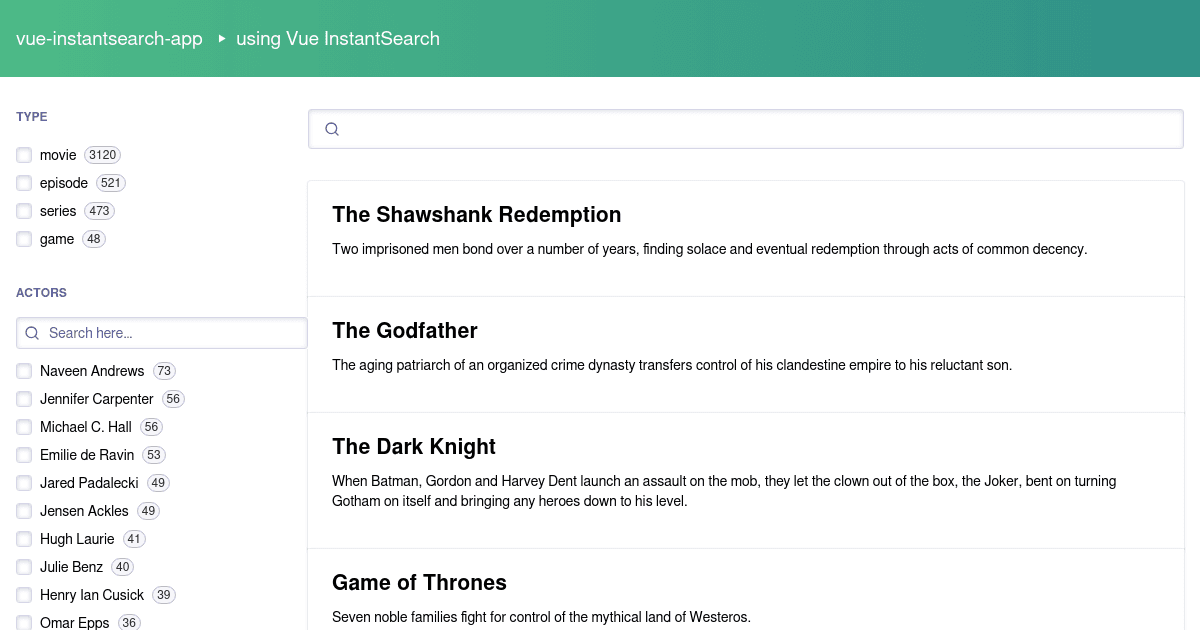Click vue-instantsearch-app in the header
1200x630 pixels.
click(108, 39)
